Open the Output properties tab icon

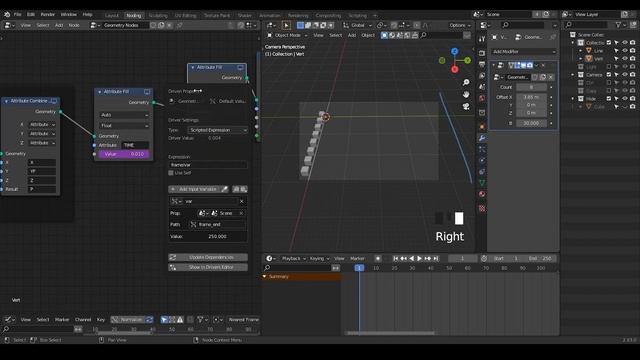coord(482,64)
